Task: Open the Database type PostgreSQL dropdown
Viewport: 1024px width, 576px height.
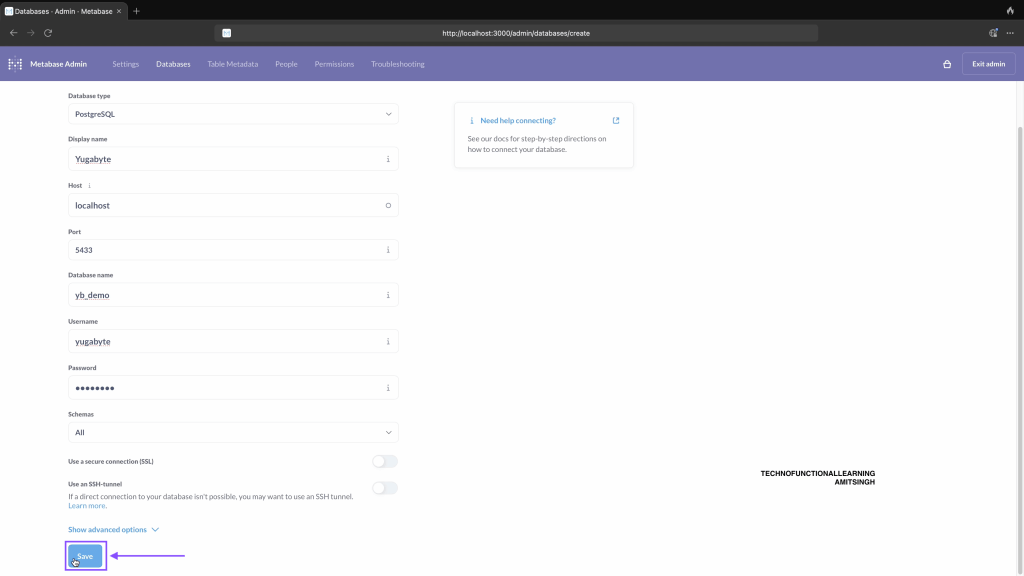Action: coord(232,114)
